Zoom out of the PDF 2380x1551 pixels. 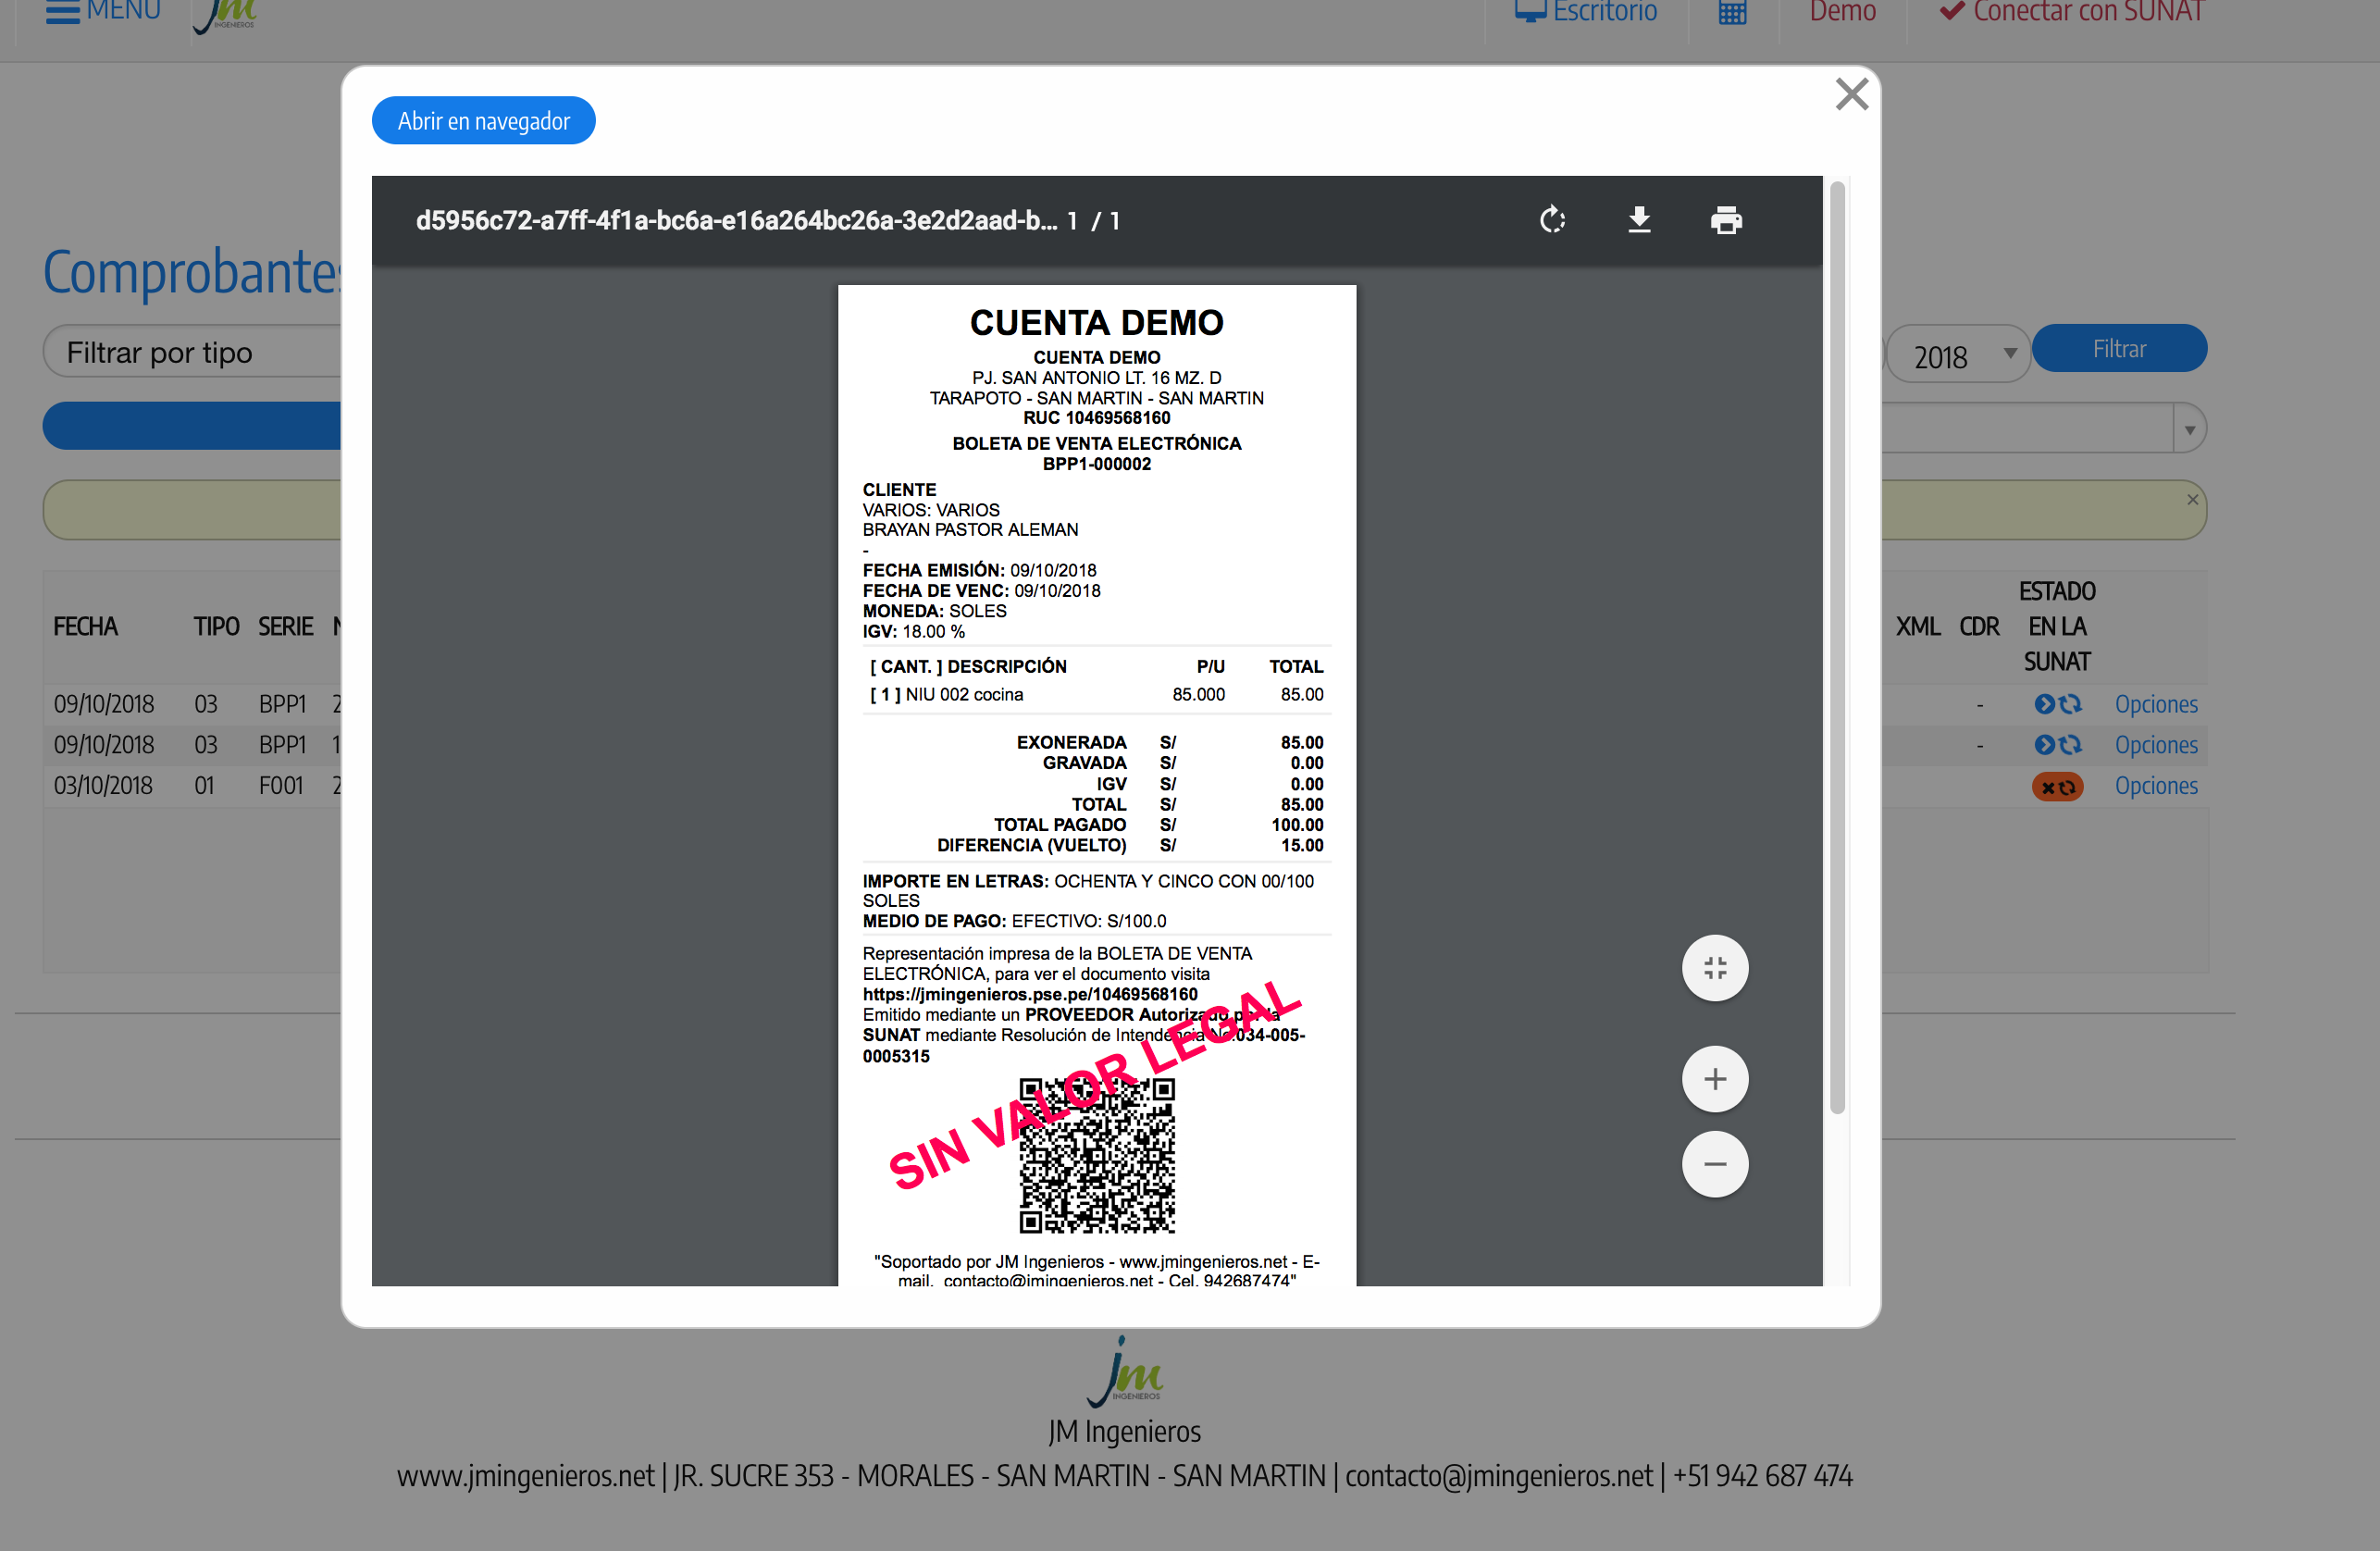[1715, 1164]
